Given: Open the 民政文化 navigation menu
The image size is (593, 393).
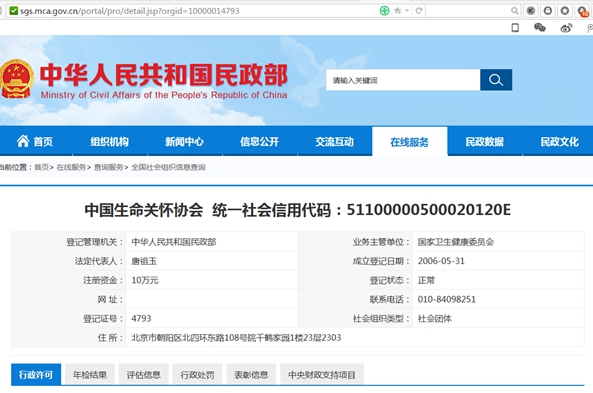Looking at the screenshot, I should (x=559, y=141).
